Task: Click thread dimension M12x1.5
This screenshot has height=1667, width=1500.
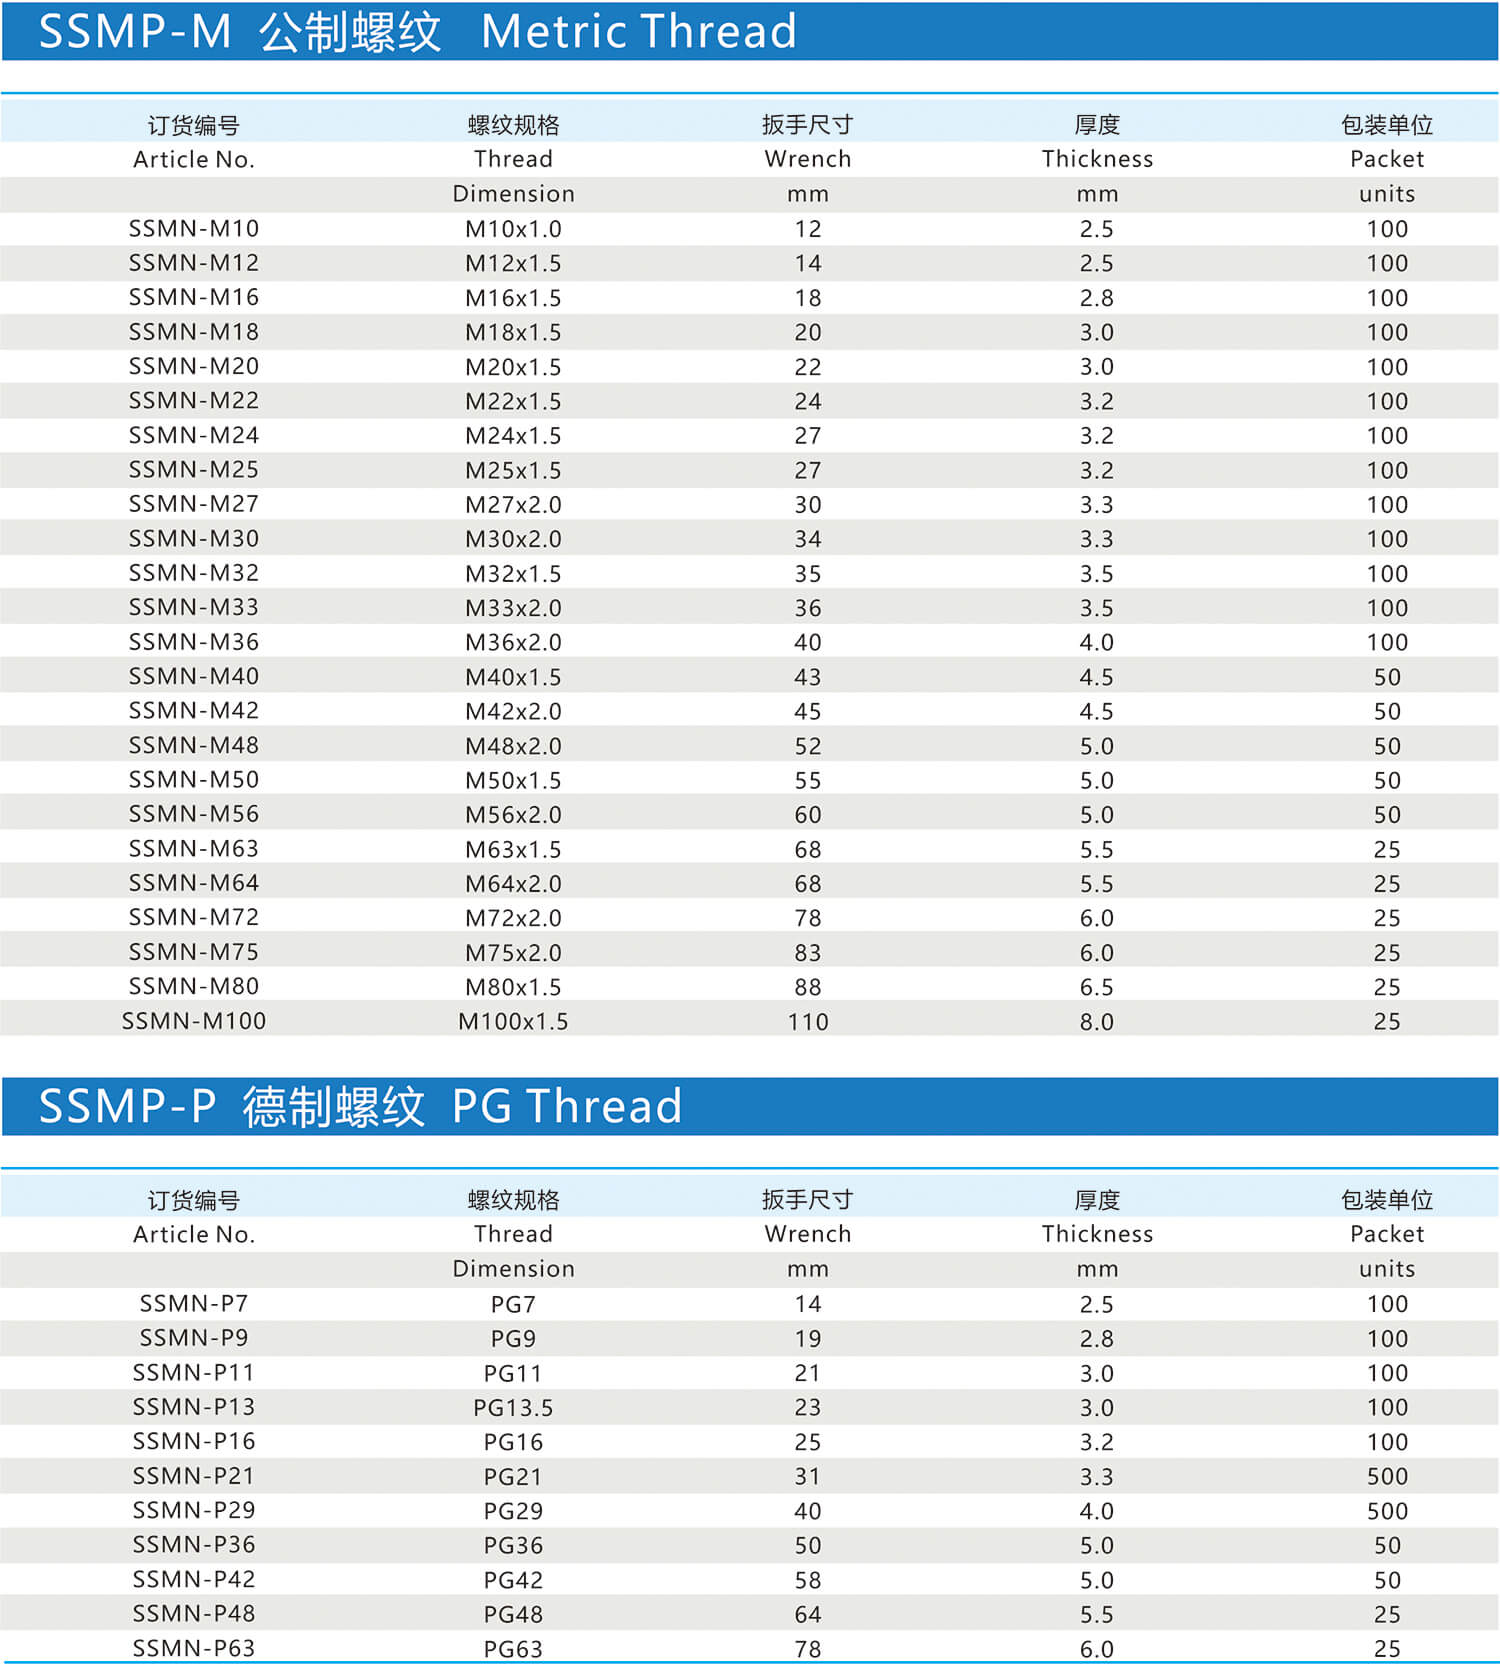Action: click(x=513, y=264)
